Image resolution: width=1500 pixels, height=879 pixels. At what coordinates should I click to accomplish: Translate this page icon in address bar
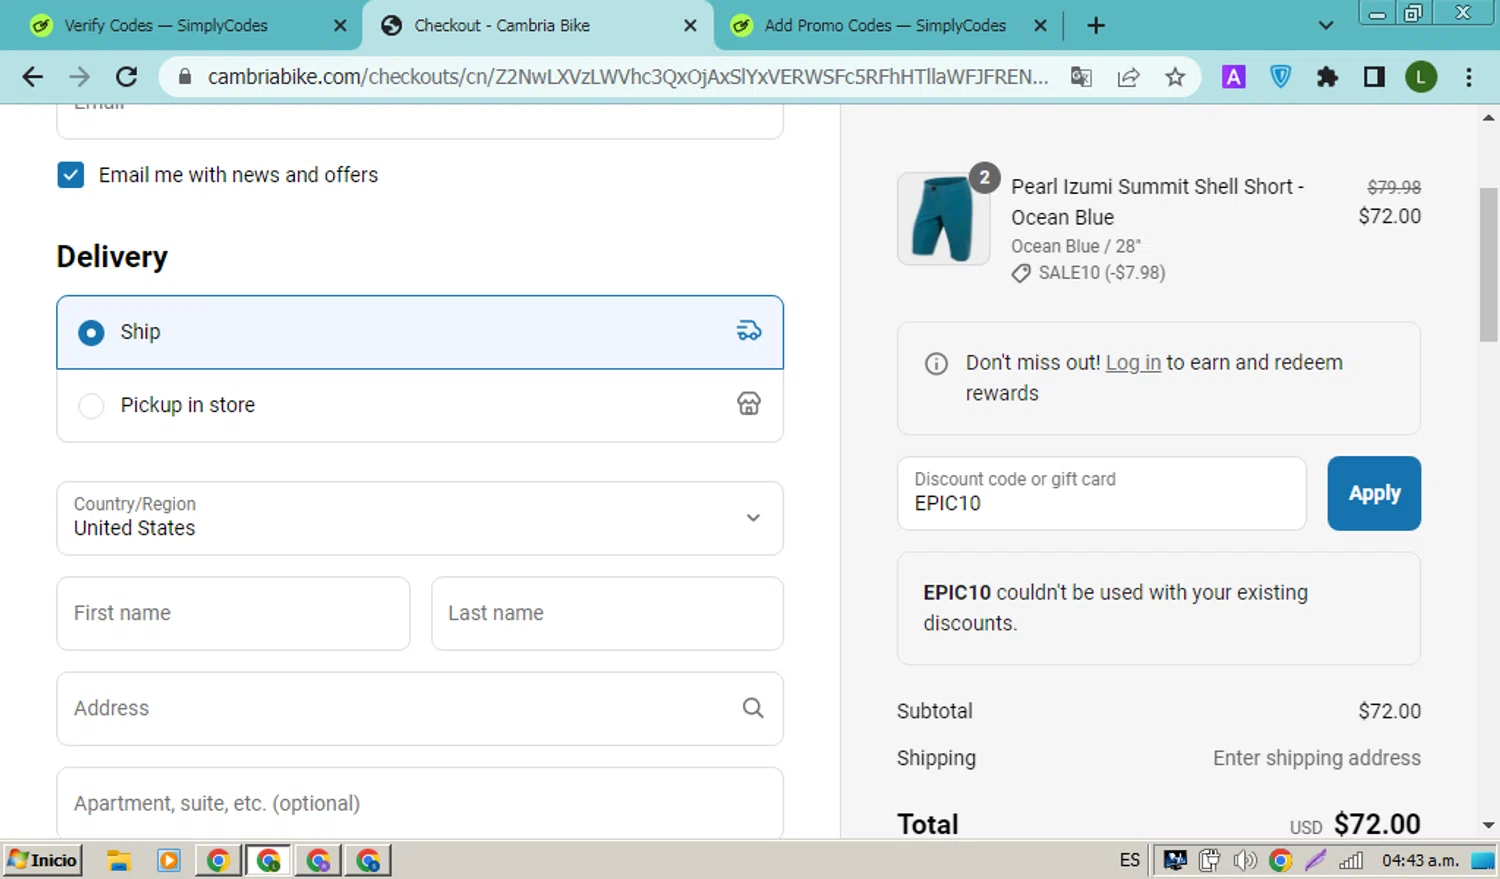1081,77
